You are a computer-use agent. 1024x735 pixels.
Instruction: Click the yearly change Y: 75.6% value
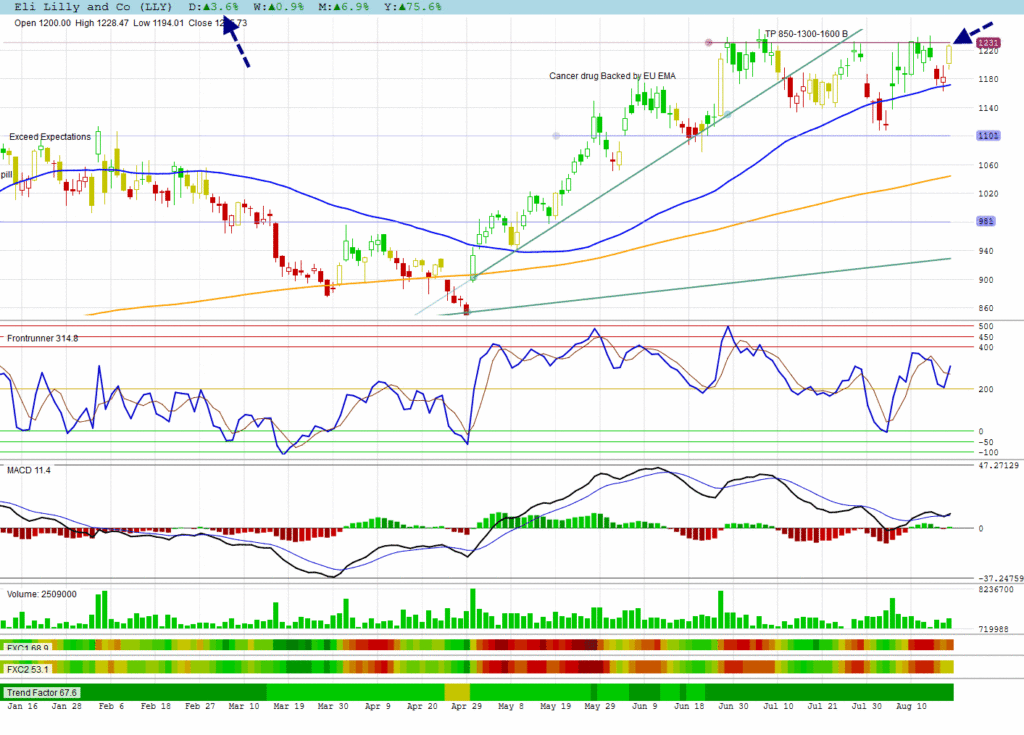coord(413,7)
